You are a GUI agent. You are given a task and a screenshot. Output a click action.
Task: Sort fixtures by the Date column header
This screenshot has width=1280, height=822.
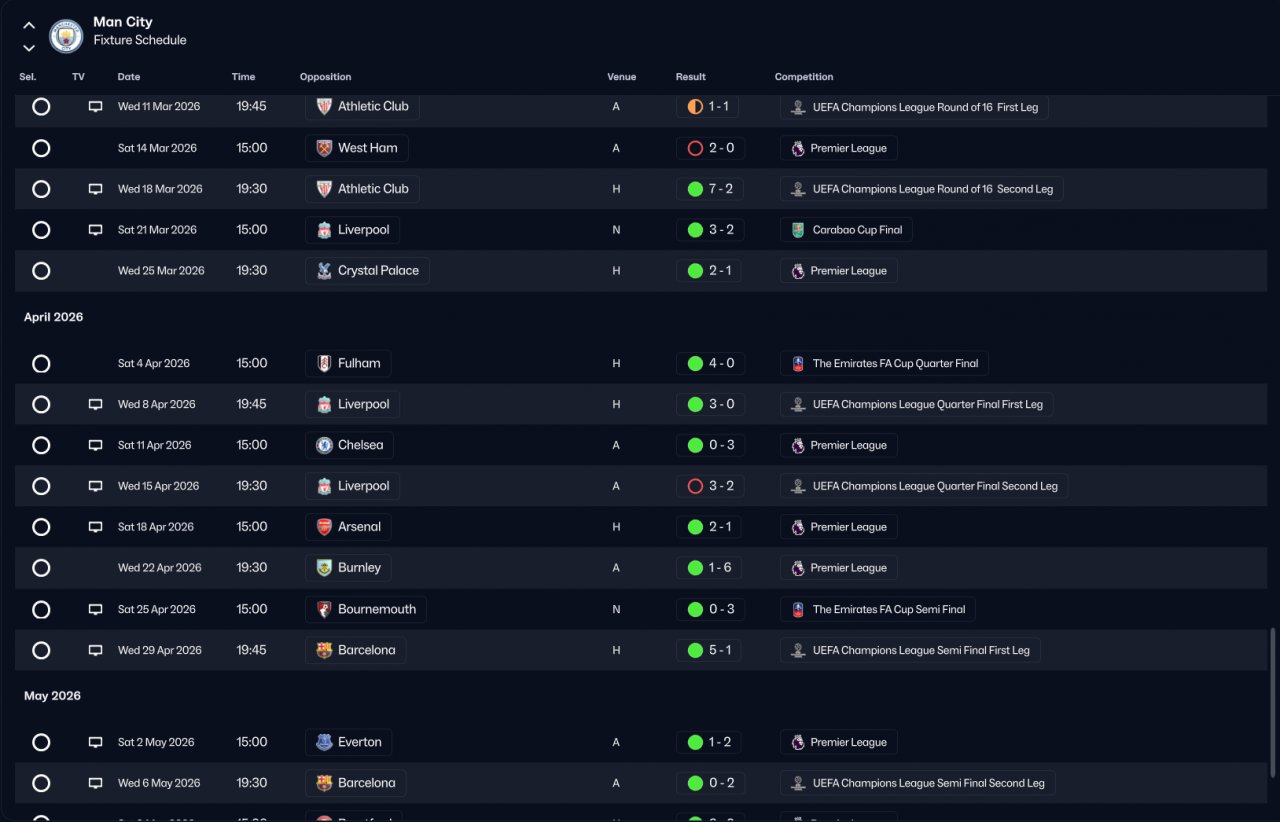pos(129,77)
